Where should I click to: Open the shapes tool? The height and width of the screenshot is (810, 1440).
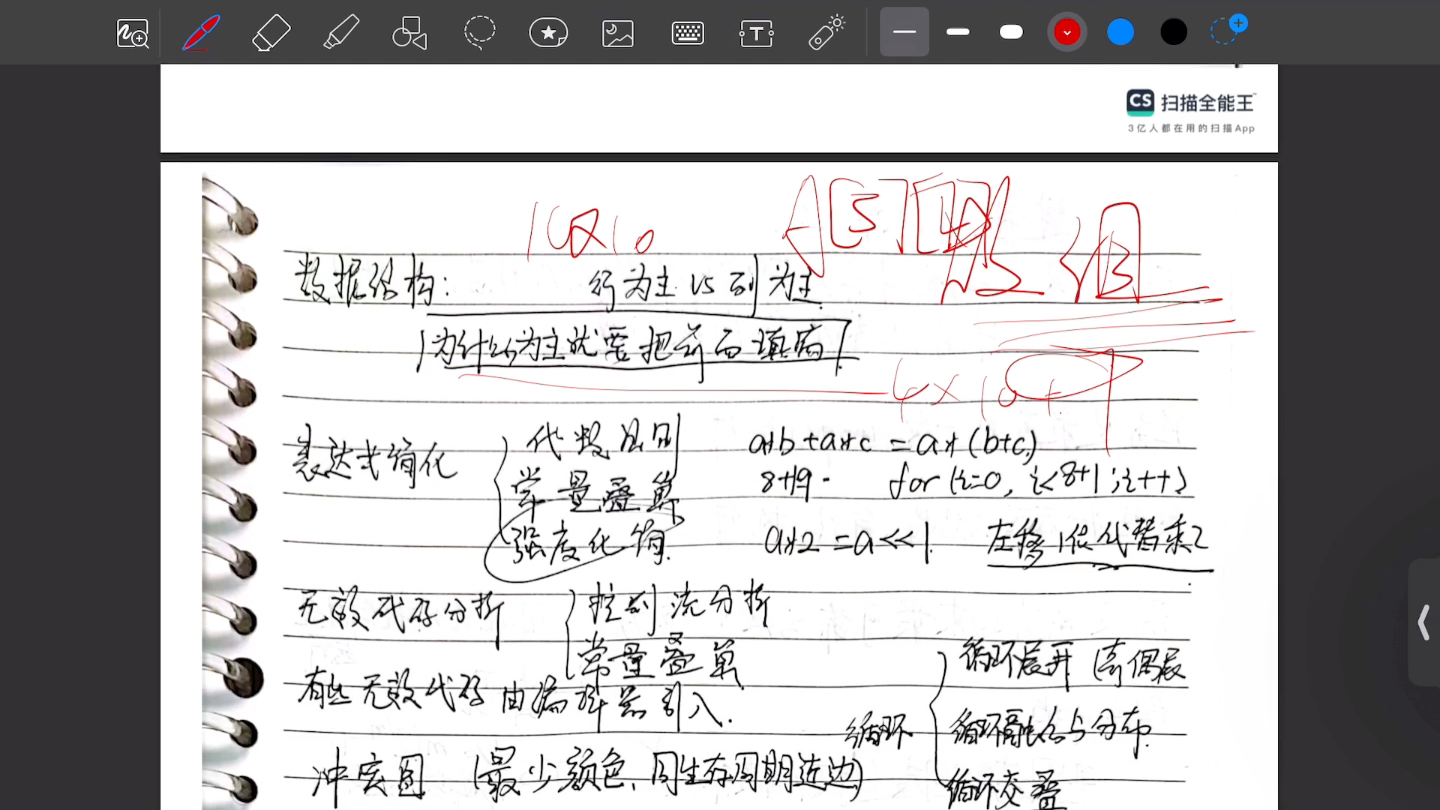point(410,33)
